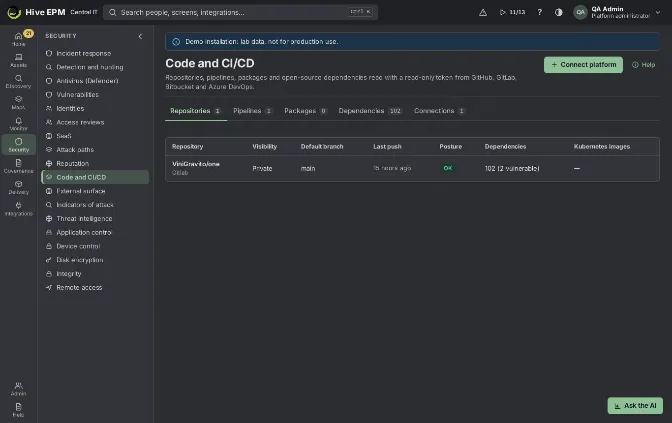
Task: Open Delivery in the navigation rail
Action: coord(18,187)
